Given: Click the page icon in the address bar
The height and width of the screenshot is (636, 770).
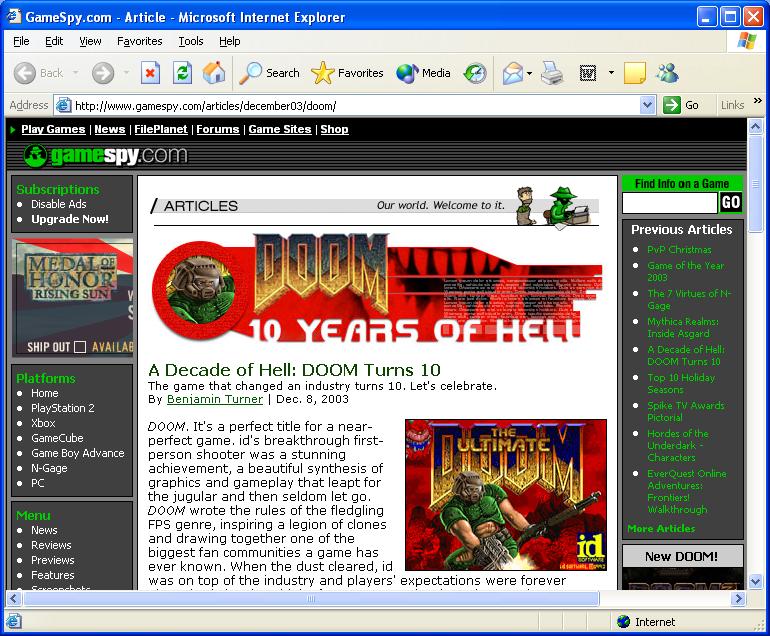Looking at the screenshot, I should point(63,105).
